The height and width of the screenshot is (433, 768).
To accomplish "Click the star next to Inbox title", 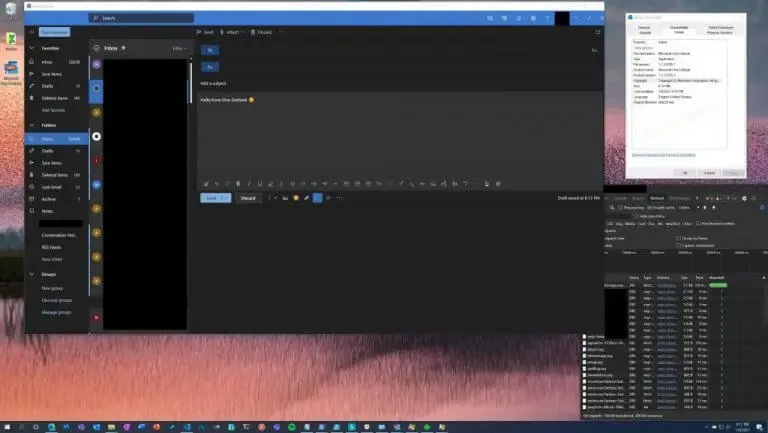I will (124, 47).
